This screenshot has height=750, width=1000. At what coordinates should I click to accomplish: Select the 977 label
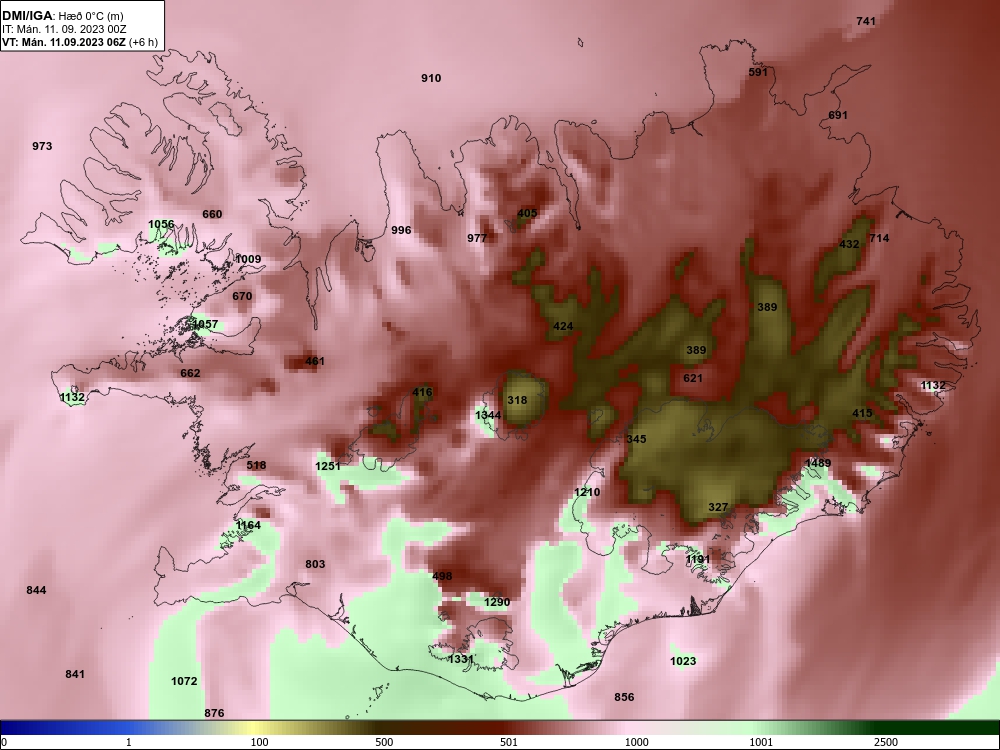(x=476, y=239)
